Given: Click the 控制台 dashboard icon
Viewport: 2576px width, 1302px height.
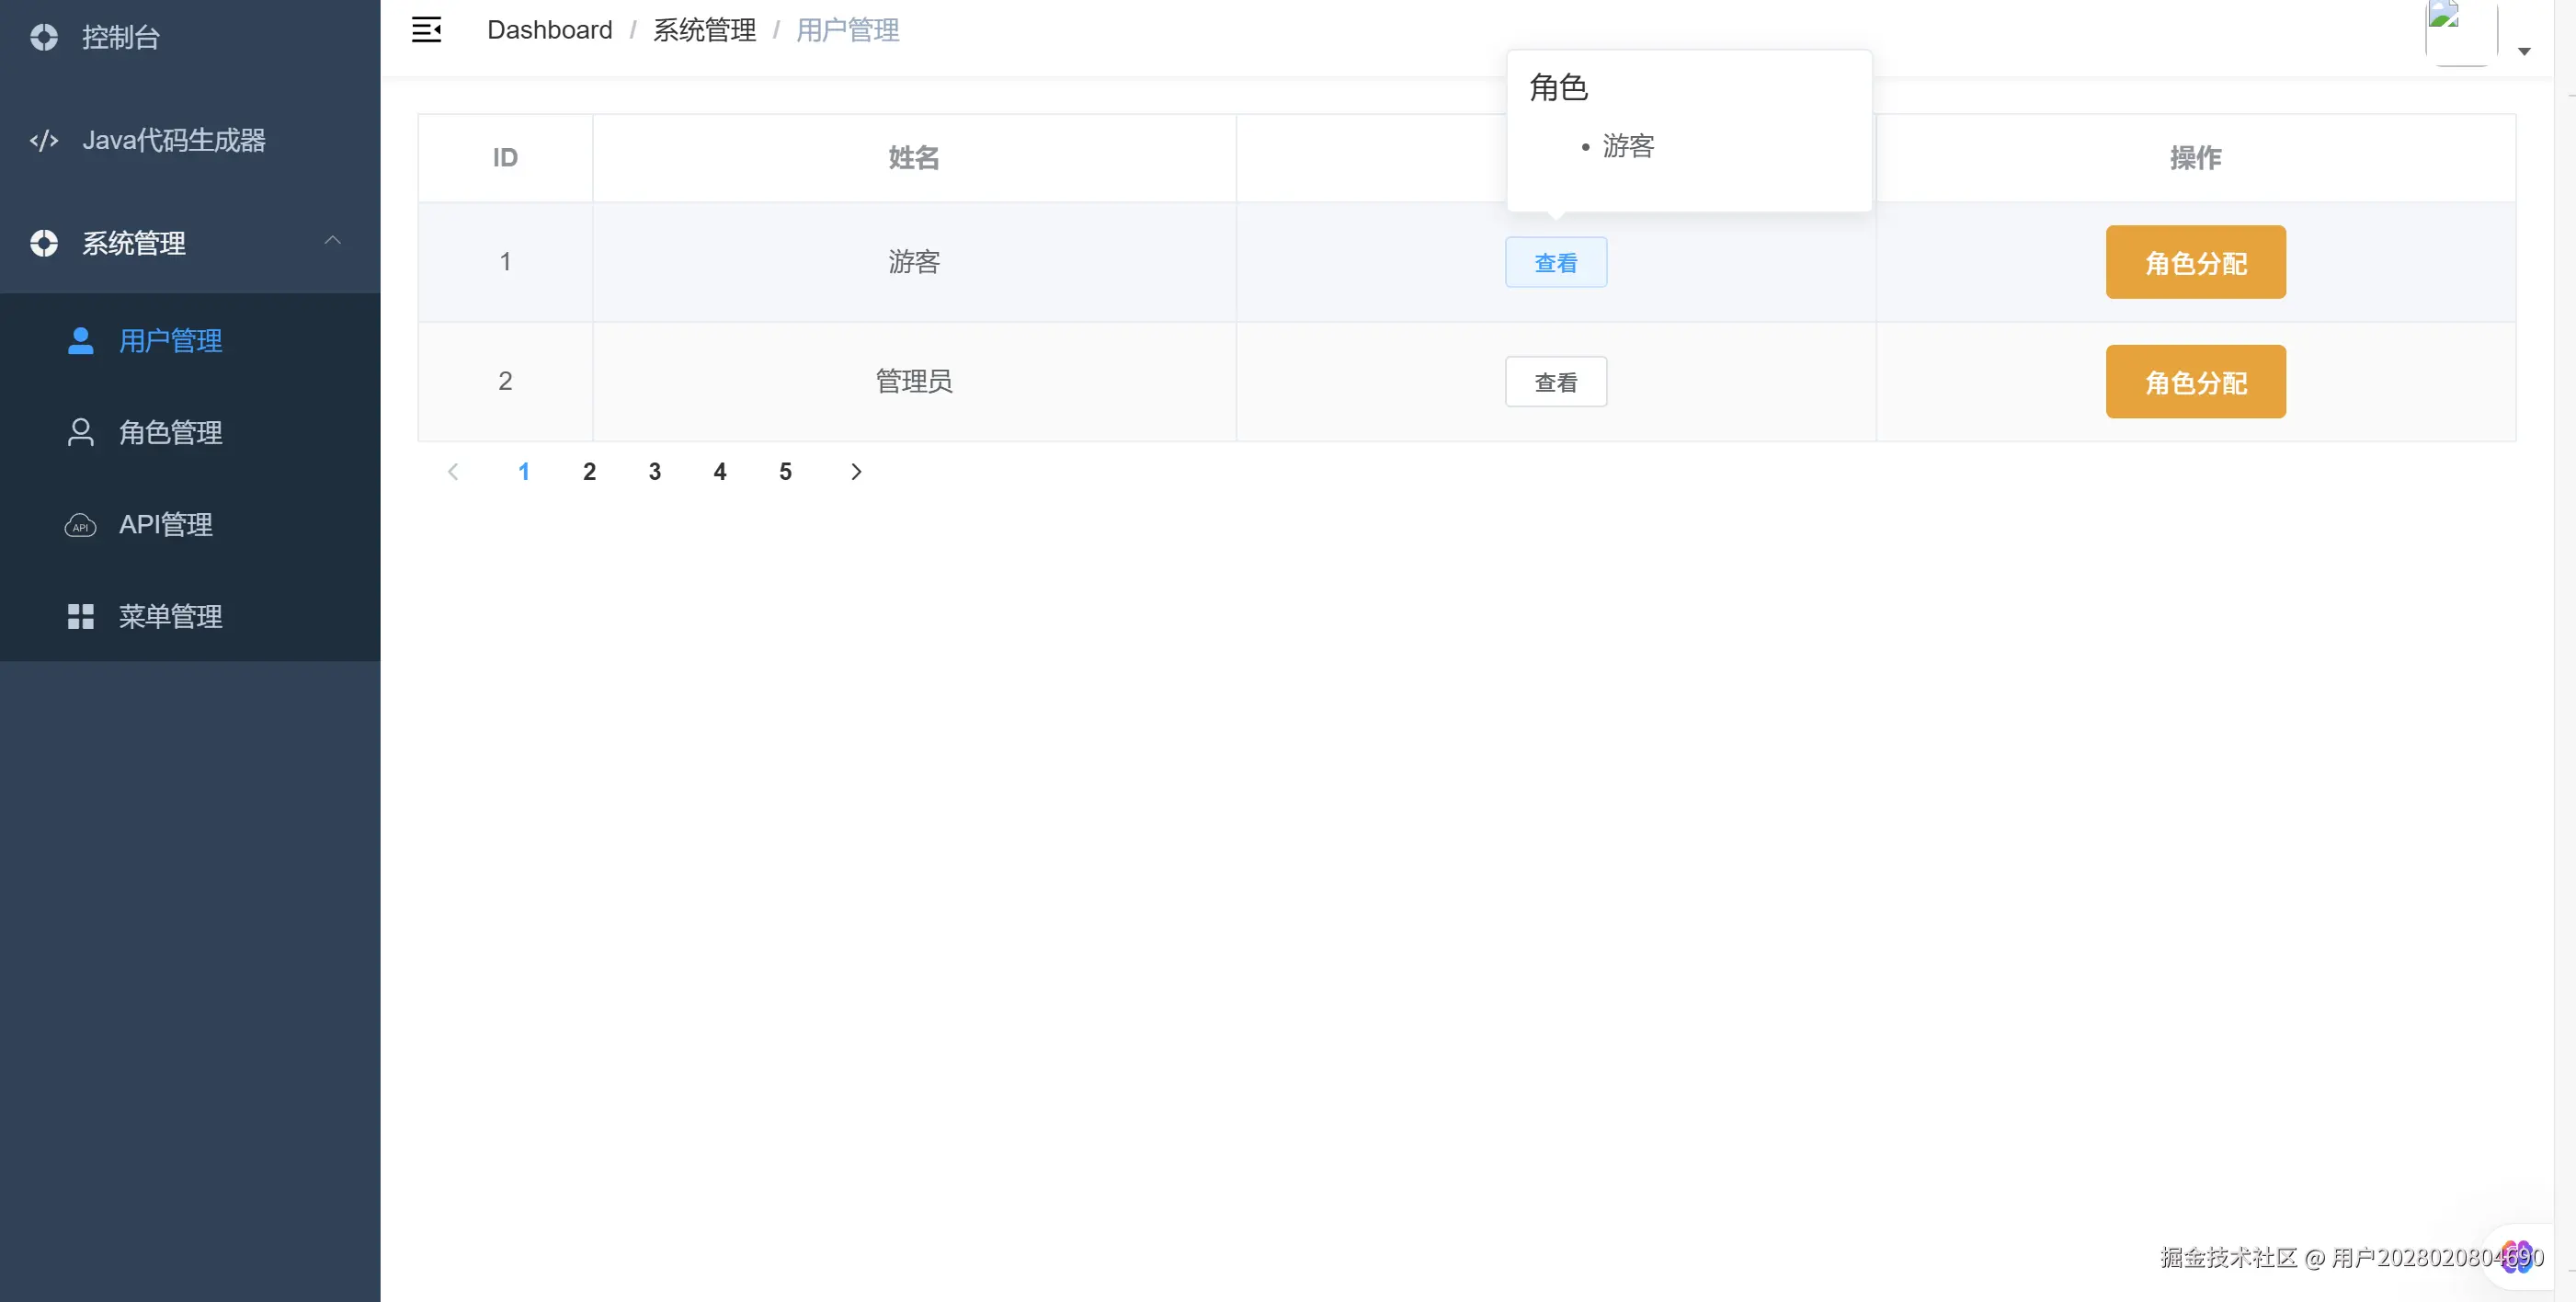Looking at the screenshot, I should pos(44,37).
